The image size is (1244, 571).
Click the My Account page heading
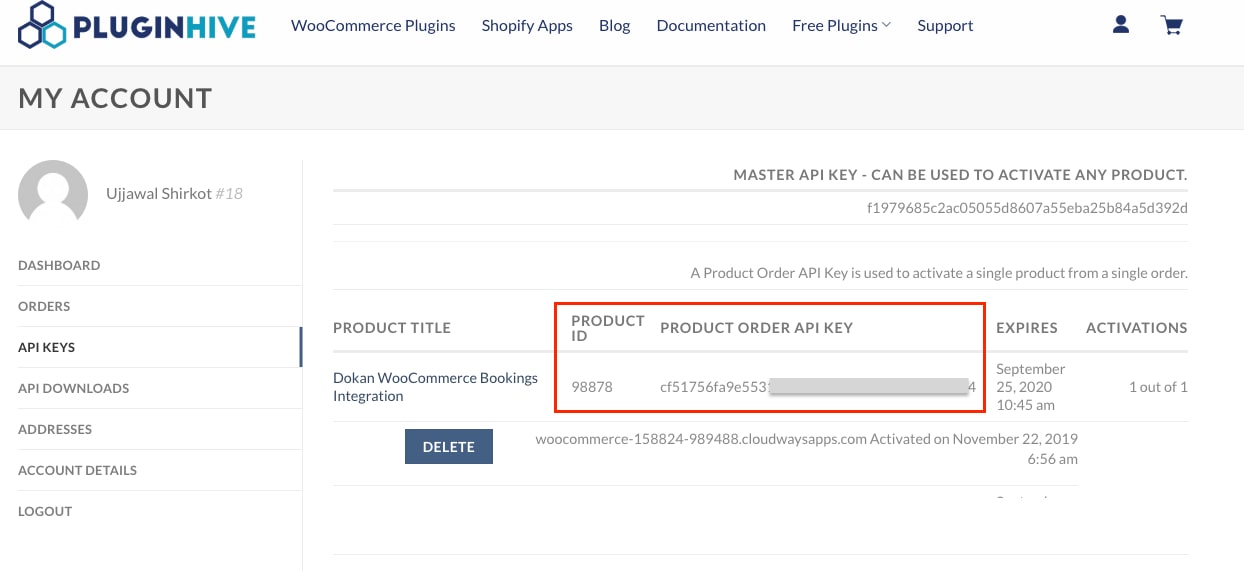(x=115, y=98)
